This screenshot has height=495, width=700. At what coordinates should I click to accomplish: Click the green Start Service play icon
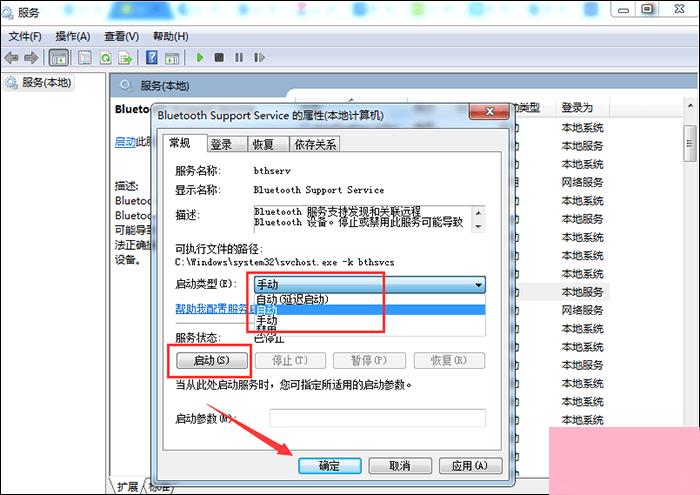tap(200, 58)
